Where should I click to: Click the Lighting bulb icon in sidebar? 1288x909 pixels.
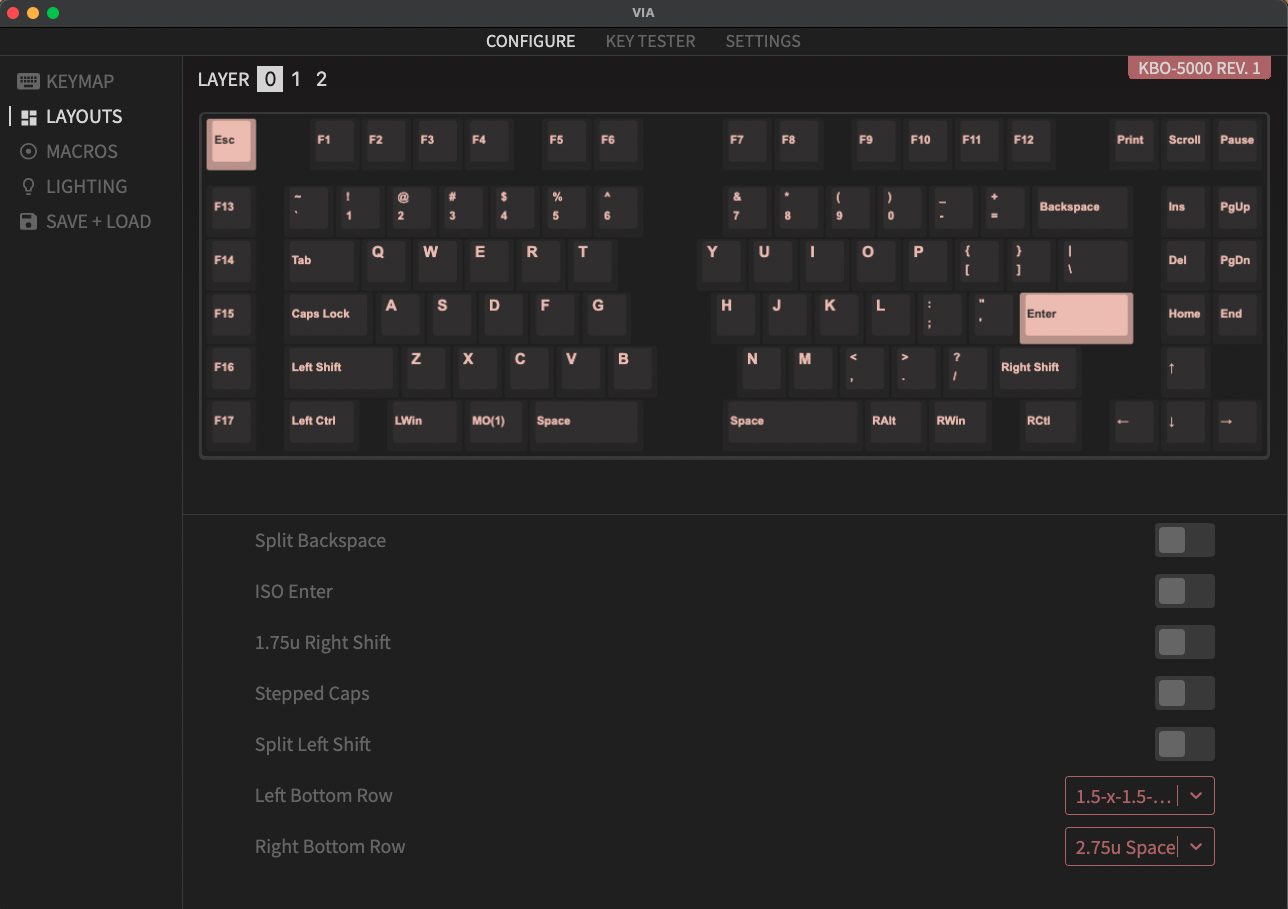[x=28, y=186]
